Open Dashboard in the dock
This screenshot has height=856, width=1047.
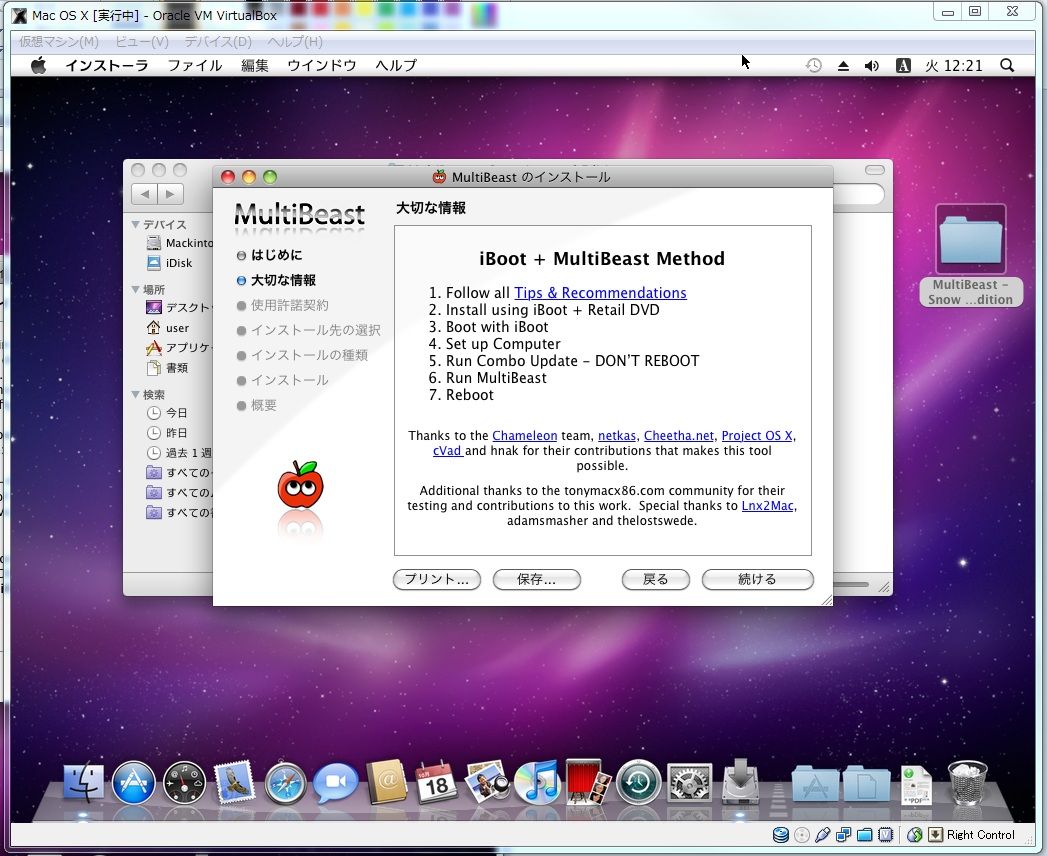tap(184, 782)
